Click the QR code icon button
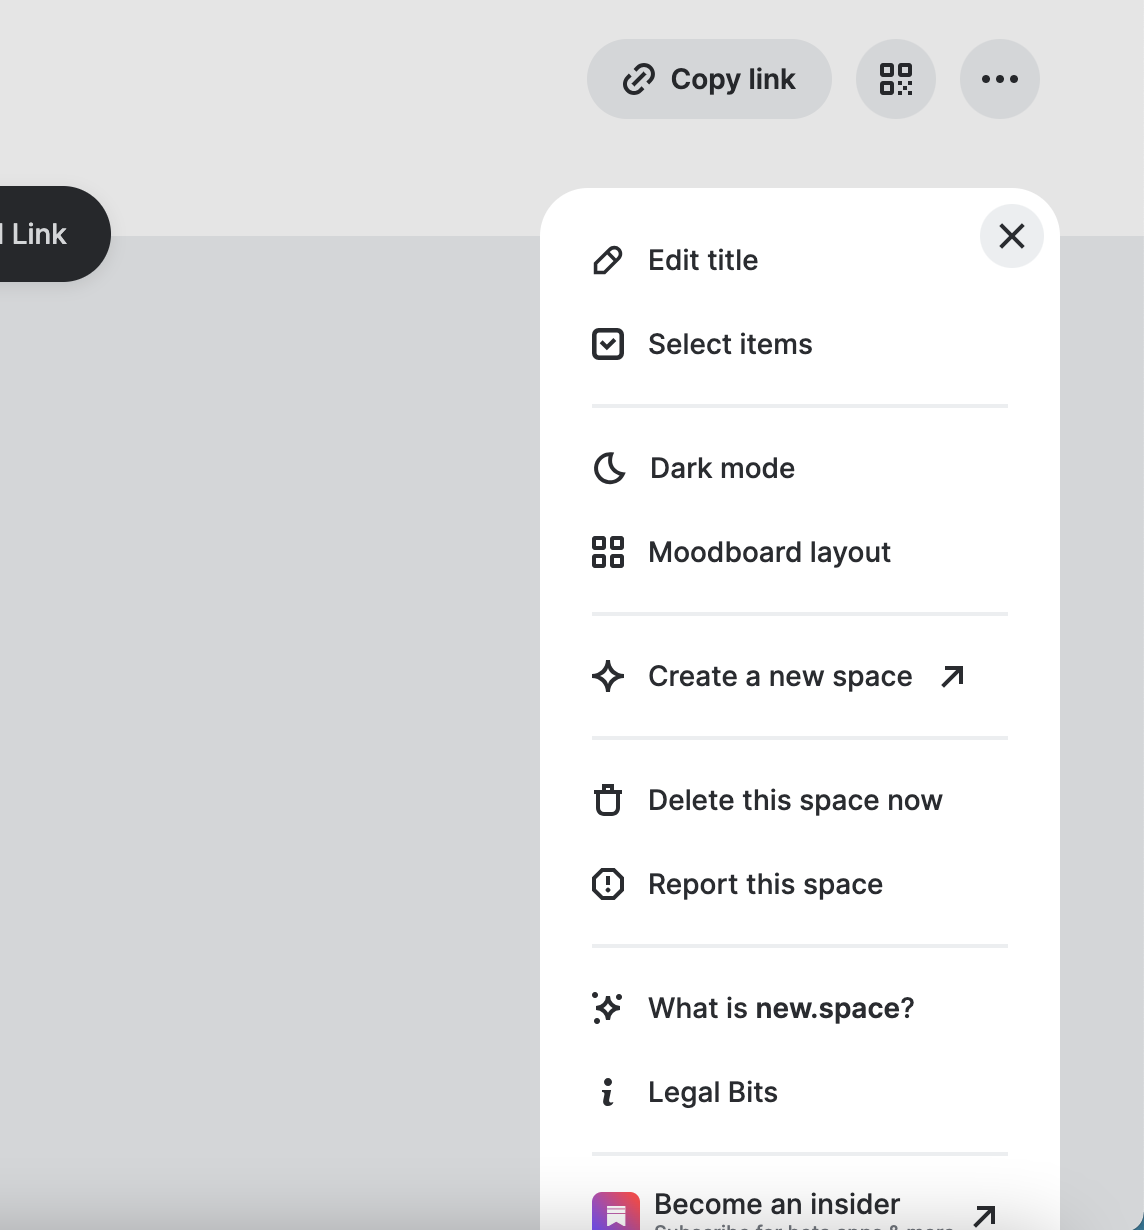The image size is (1144, 1230). click(896, 79)
